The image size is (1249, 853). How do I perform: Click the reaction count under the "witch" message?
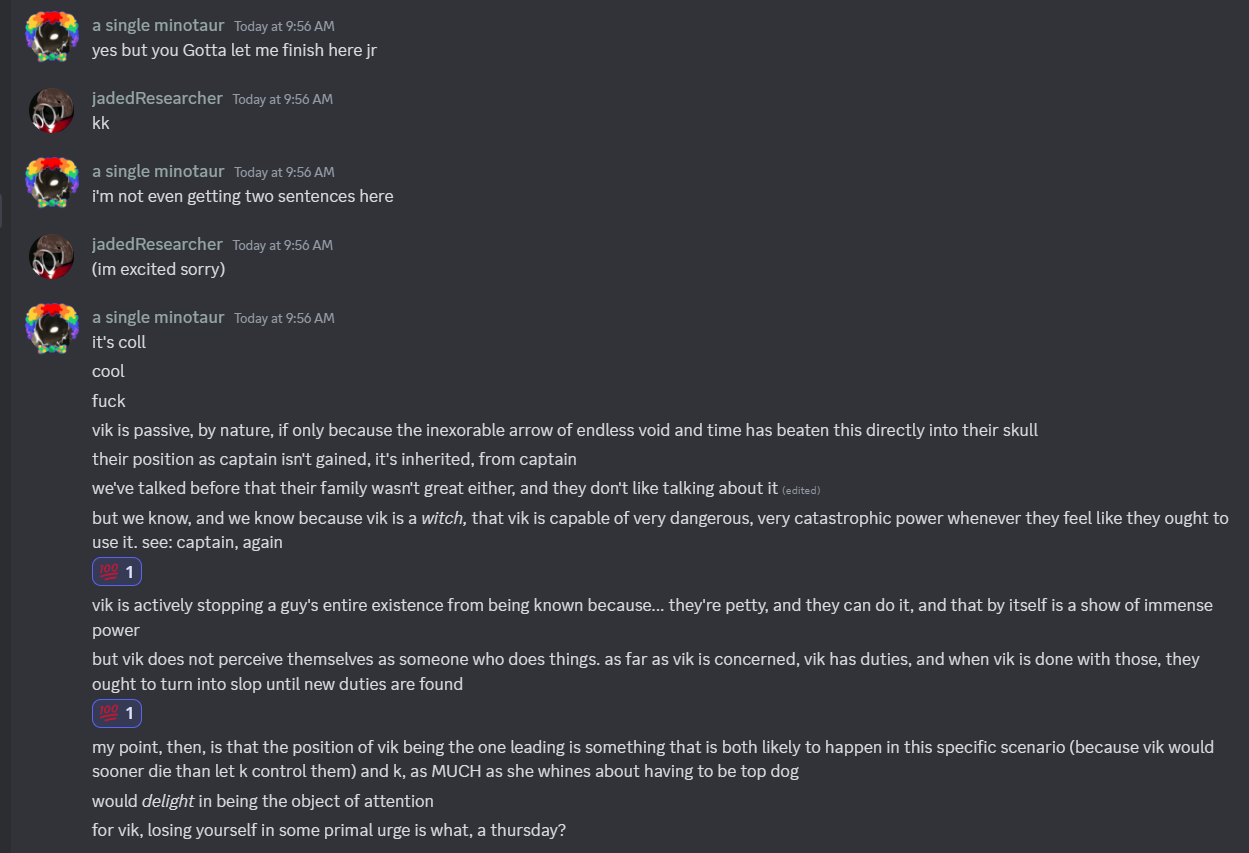(130, 572)
